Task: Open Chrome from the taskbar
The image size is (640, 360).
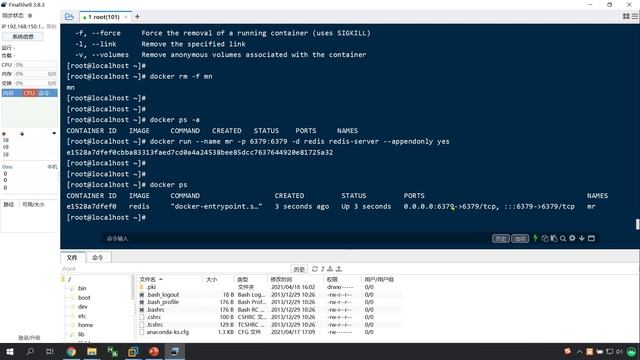Action: pyautogui.click(x=71, y=351)
